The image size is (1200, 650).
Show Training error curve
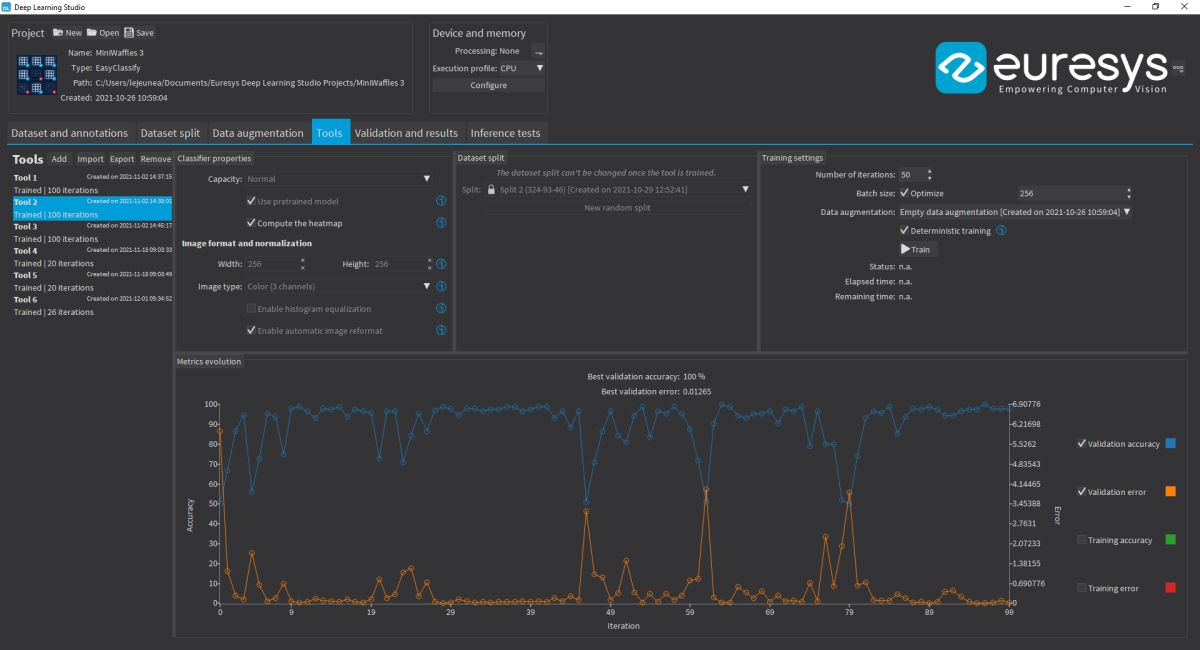pos(1082,589)
